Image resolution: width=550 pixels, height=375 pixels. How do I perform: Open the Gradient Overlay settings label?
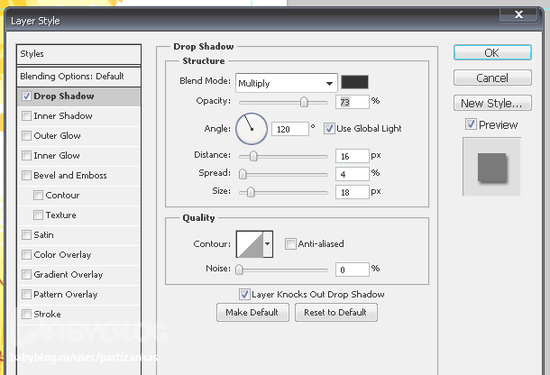[68, 275]
